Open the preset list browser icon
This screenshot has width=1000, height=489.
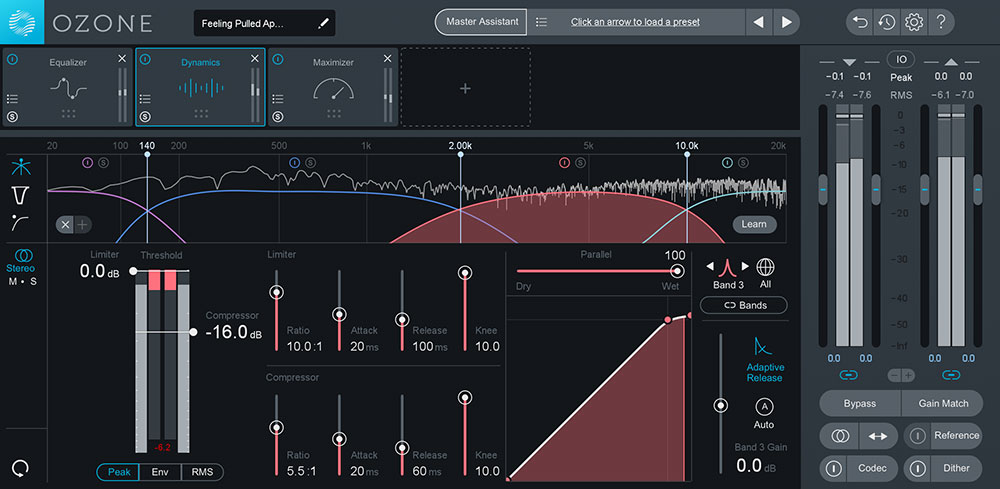[x=541, y=22]
